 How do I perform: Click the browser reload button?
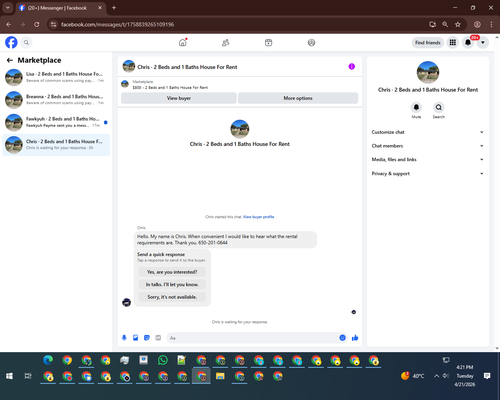point(37,24)
